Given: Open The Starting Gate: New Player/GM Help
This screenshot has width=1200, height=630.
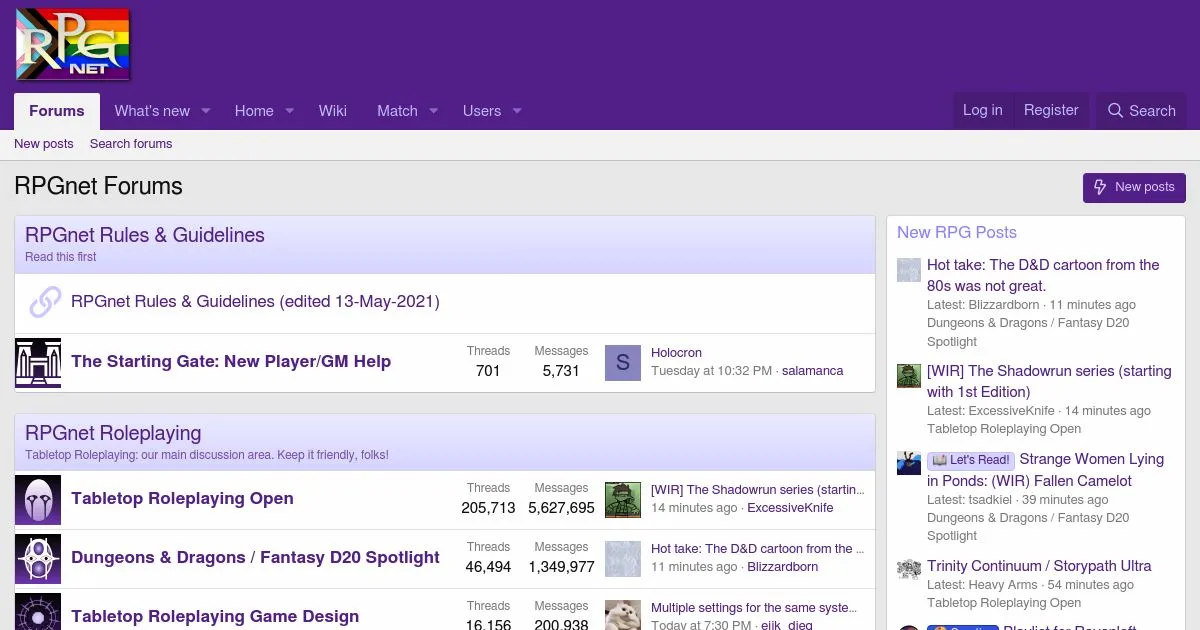Looking at the screenshot, I should coord(231,361).
